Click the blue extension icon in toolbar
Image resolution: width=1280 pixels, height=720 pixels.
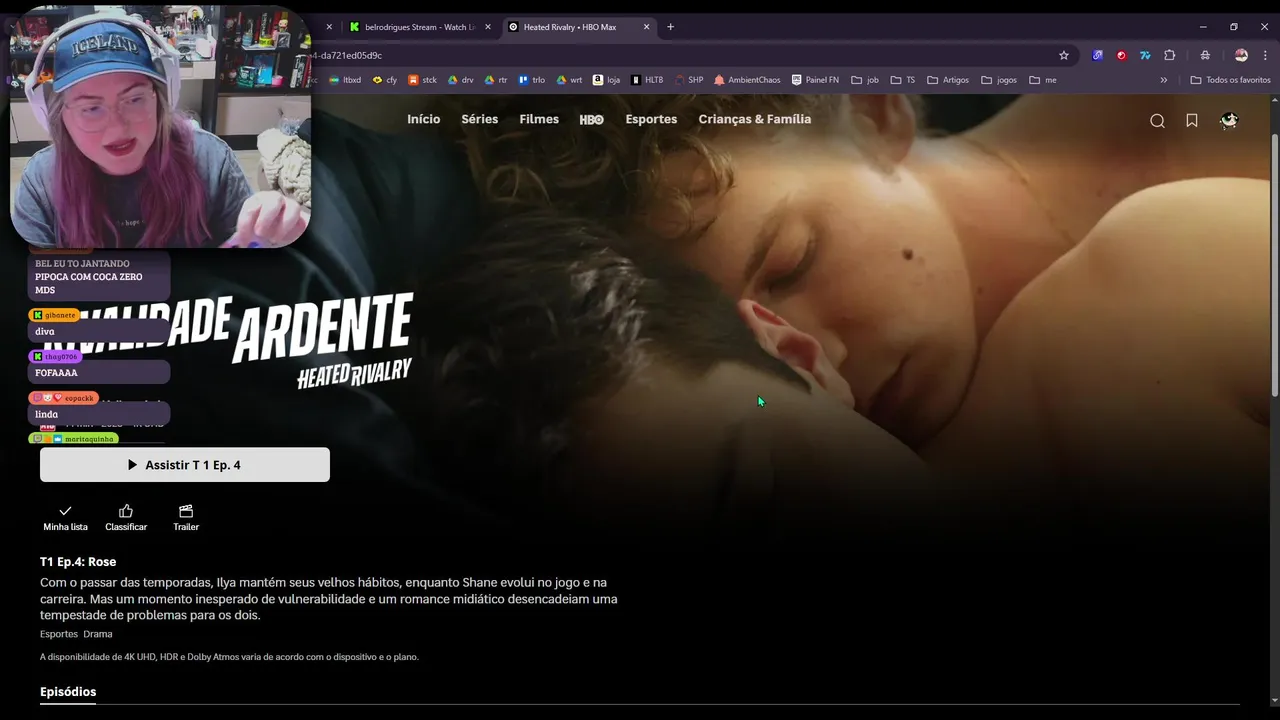[1097, 55]
